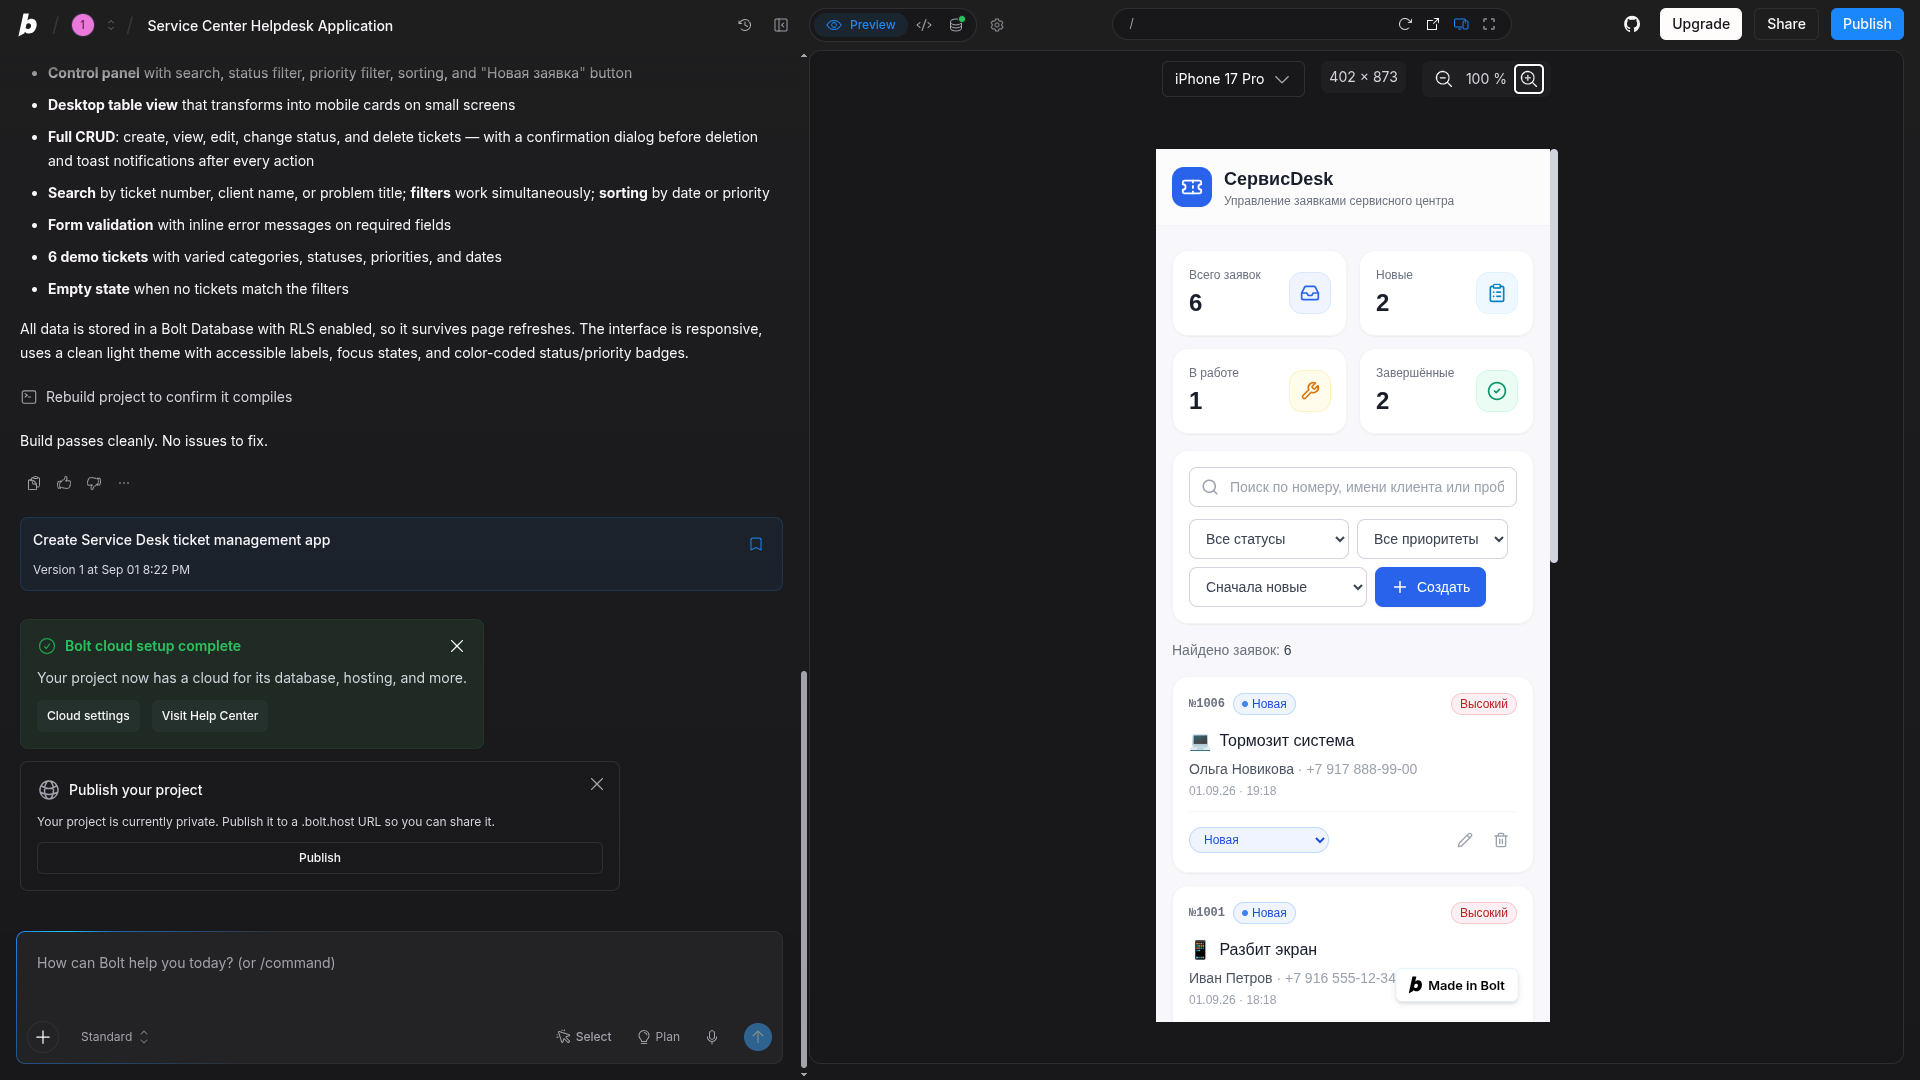The width and height of the screenshot is (1920, 1080).
Task: Click the Share button
Action: (1786, 24)
